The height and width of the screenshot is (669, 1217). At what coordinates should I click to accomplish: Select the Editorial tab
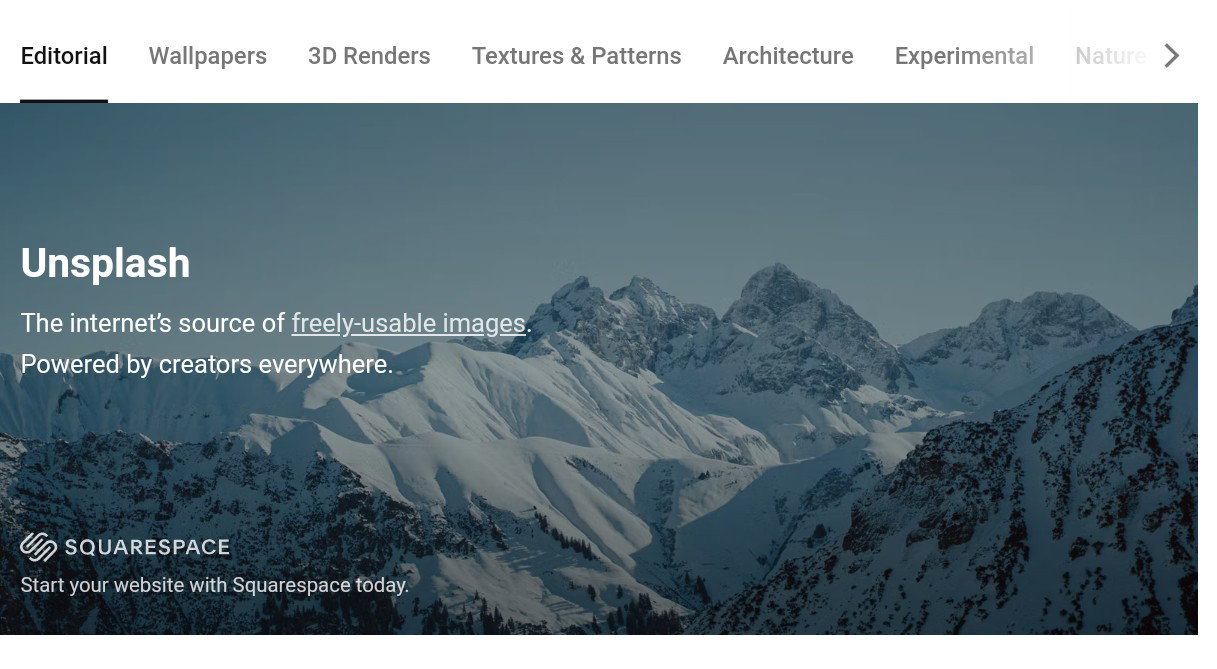pyautogui.click(x=64, y=56)
